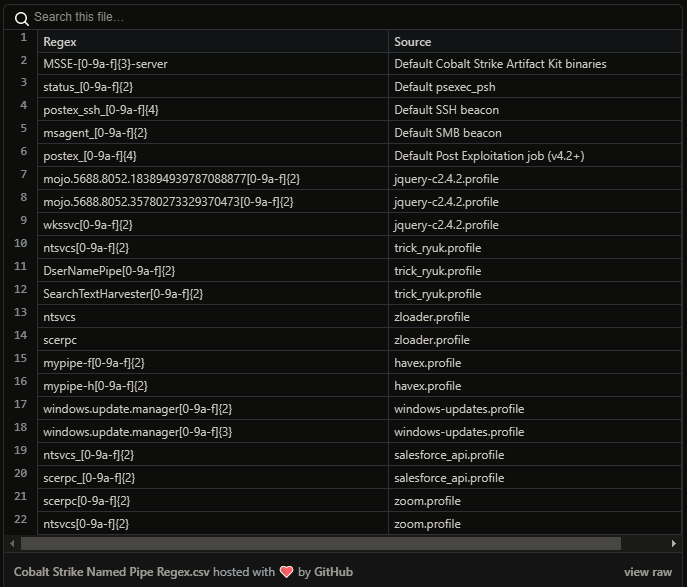This screenshot has height=587, width=687.
Task: Click cell 'SearchTextHarvester[0-9a-f]{2}'
Action: 213,294
